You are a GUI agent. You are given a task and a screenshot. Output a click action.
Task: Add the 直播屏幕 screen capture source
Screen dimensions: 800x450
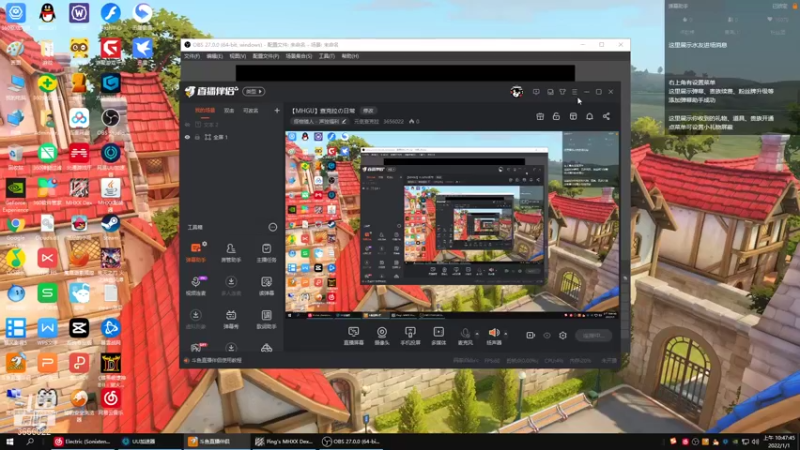click(x=354, y=336)
